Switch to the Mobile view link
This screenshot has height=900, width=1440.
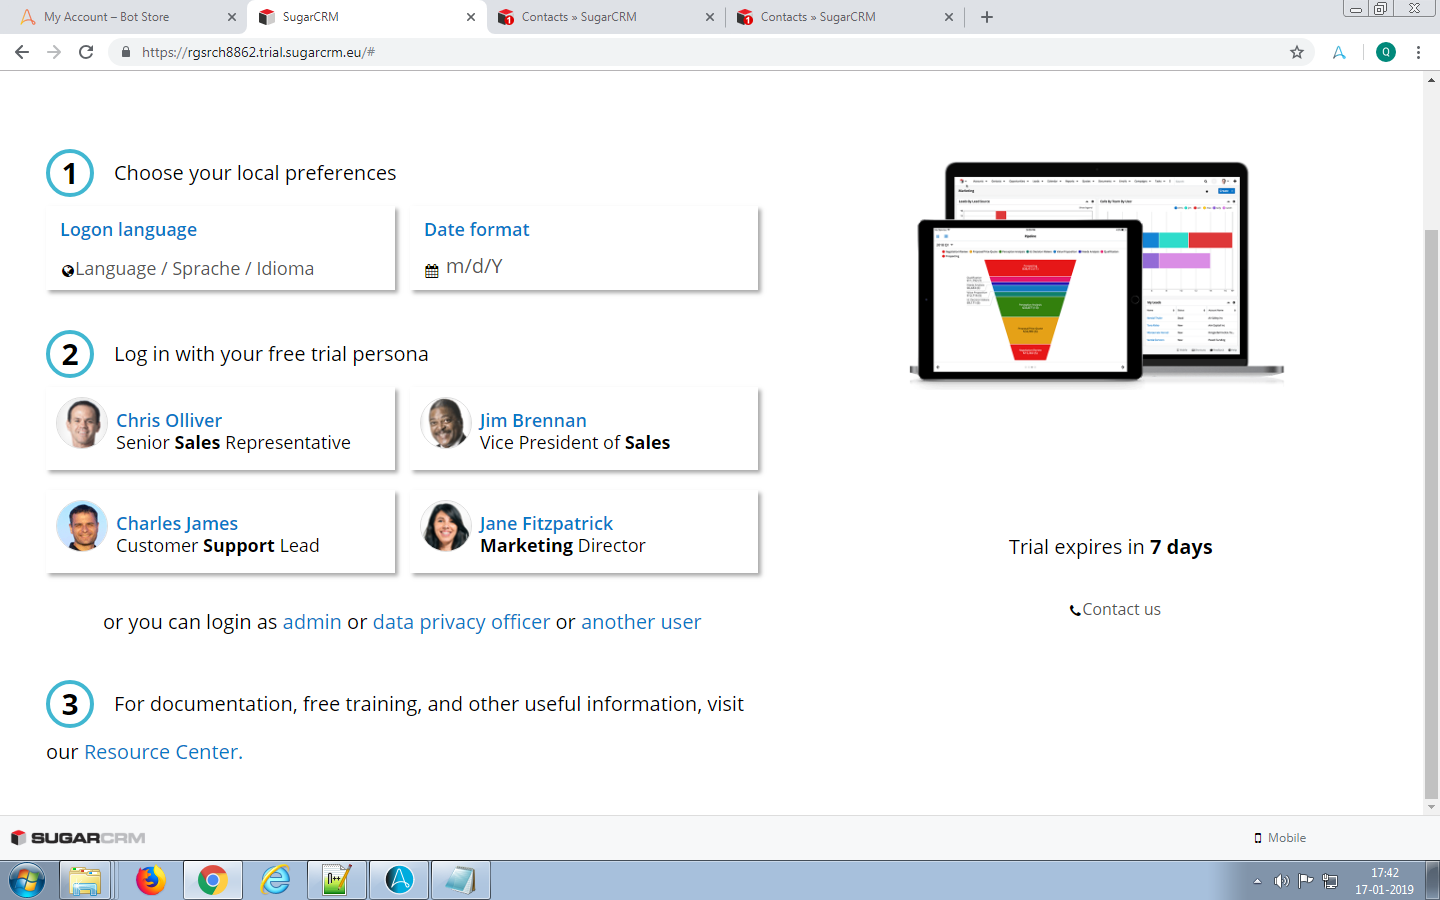[x=1280, y=838]
